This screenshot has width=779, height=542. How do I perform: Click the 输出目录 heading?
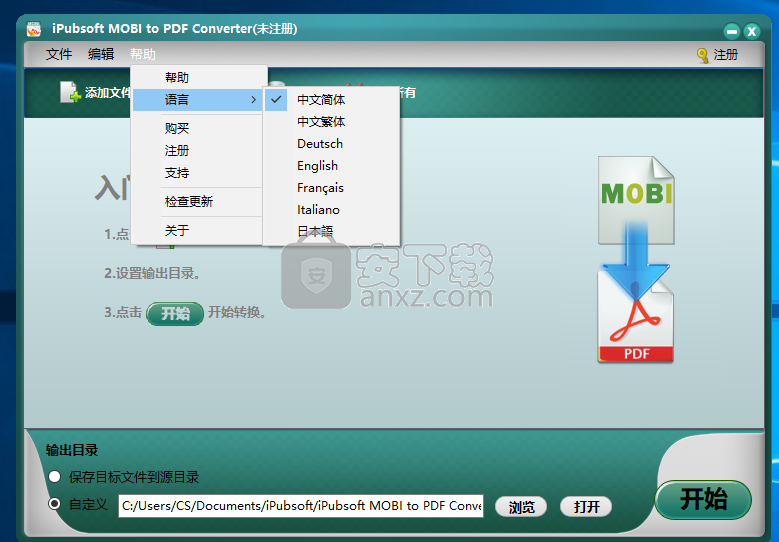click(72, 450)
